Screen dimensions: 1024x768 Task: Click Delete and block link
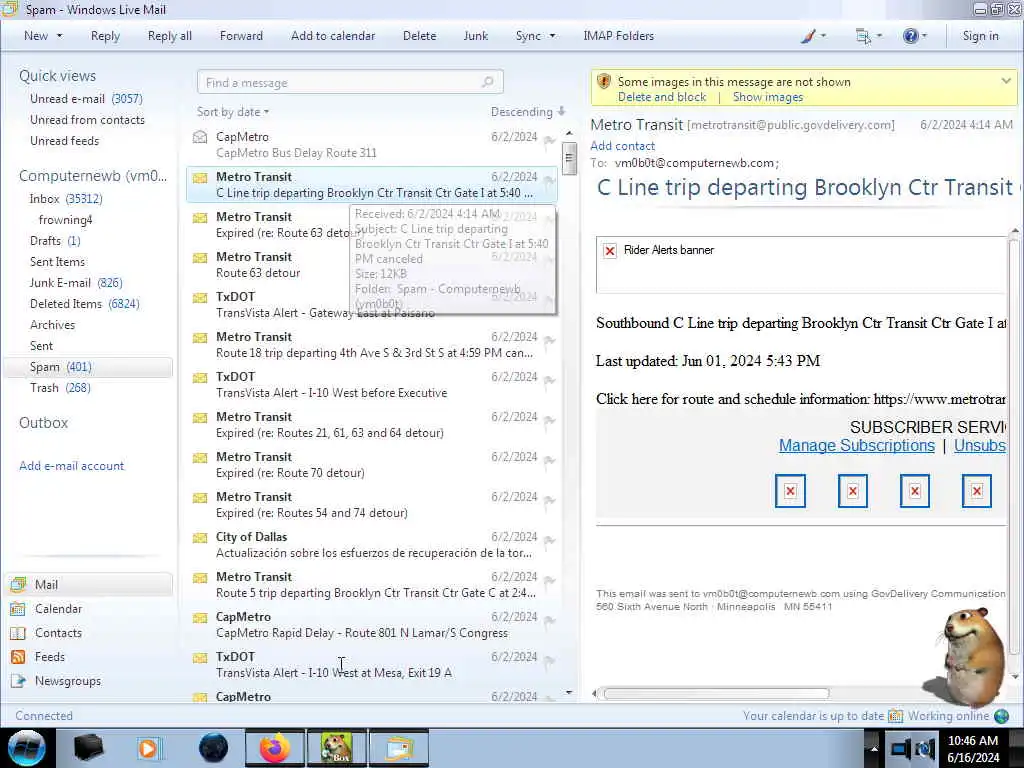[662, 97]
